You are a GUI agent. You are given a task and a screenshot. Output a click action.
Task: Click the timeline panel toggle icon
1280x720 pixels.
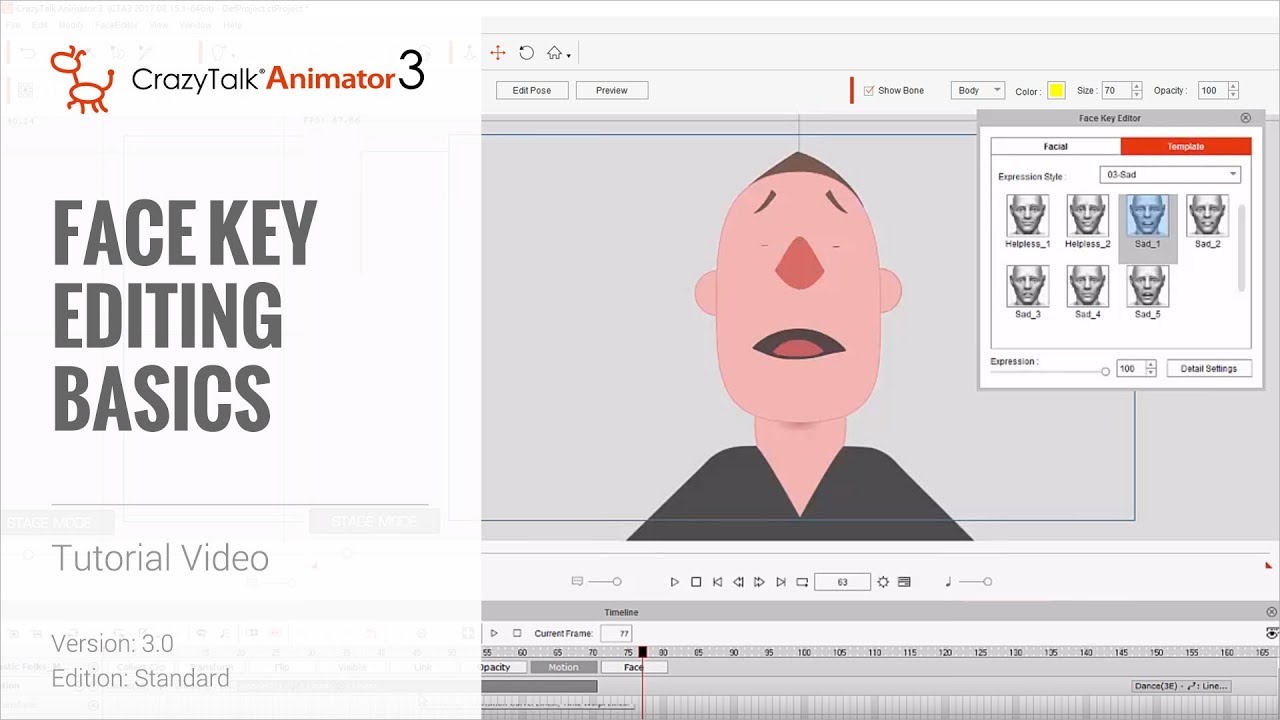click(904, 582)
